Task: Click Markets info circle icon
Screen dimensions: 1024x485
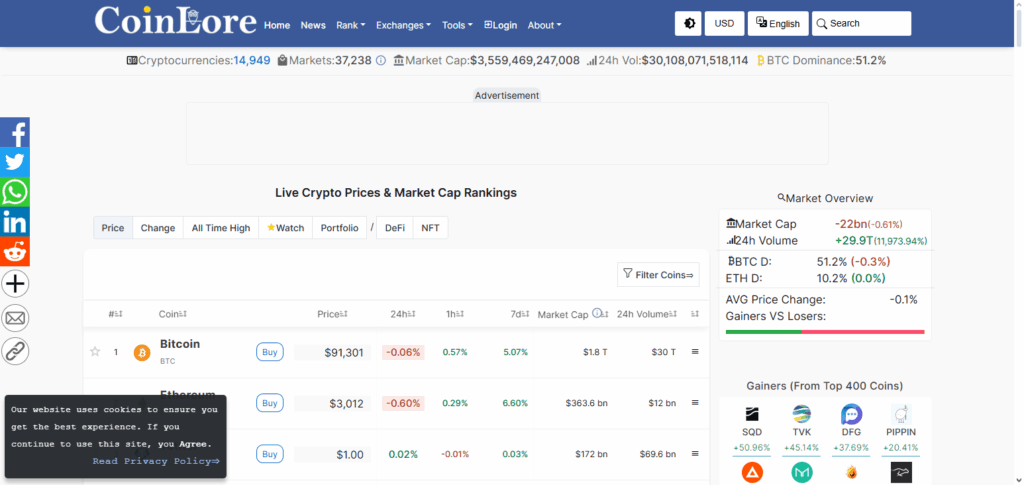Action: 381,61
